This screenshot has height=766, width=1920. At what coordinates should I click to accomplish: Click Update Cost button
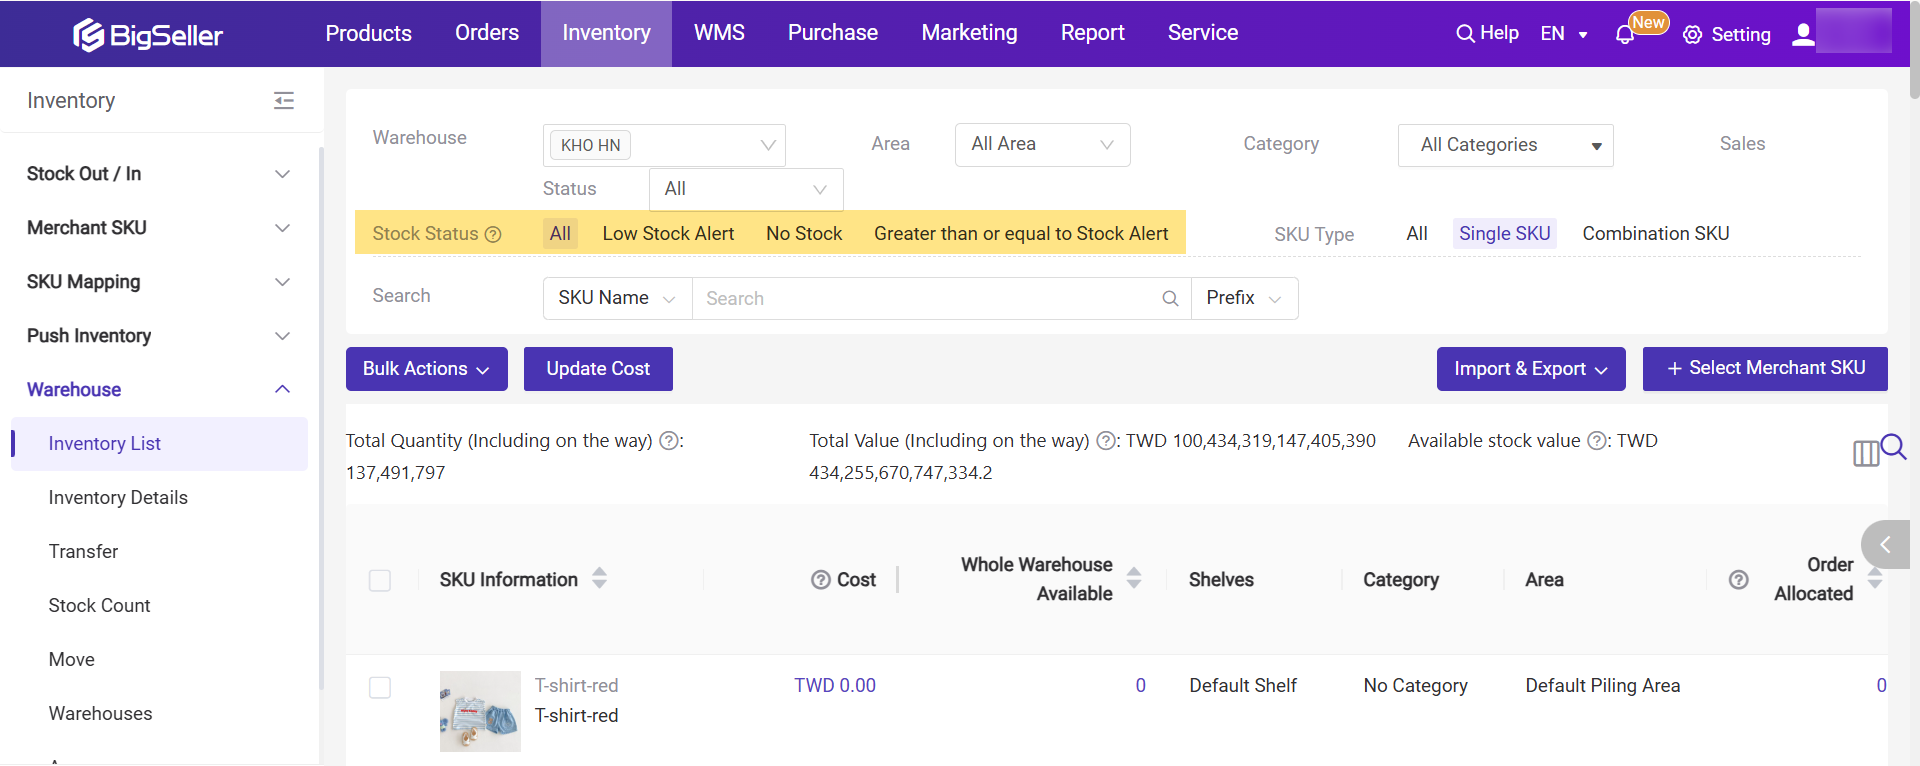coord(598,369)
